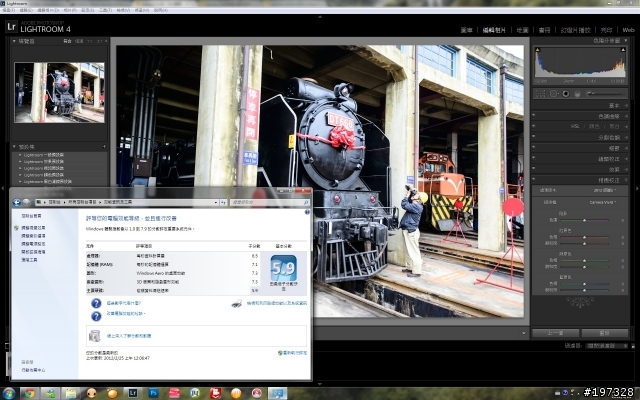
Task: Open first menu in Lightroom menu bar
Action: [x=9, y=10]
